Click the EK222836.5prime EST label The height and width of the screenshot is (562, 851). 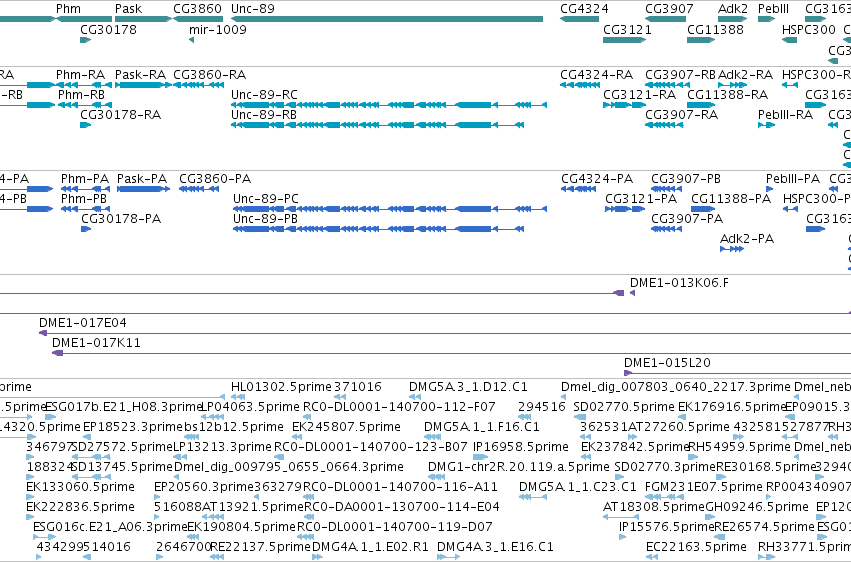(80, 507)
